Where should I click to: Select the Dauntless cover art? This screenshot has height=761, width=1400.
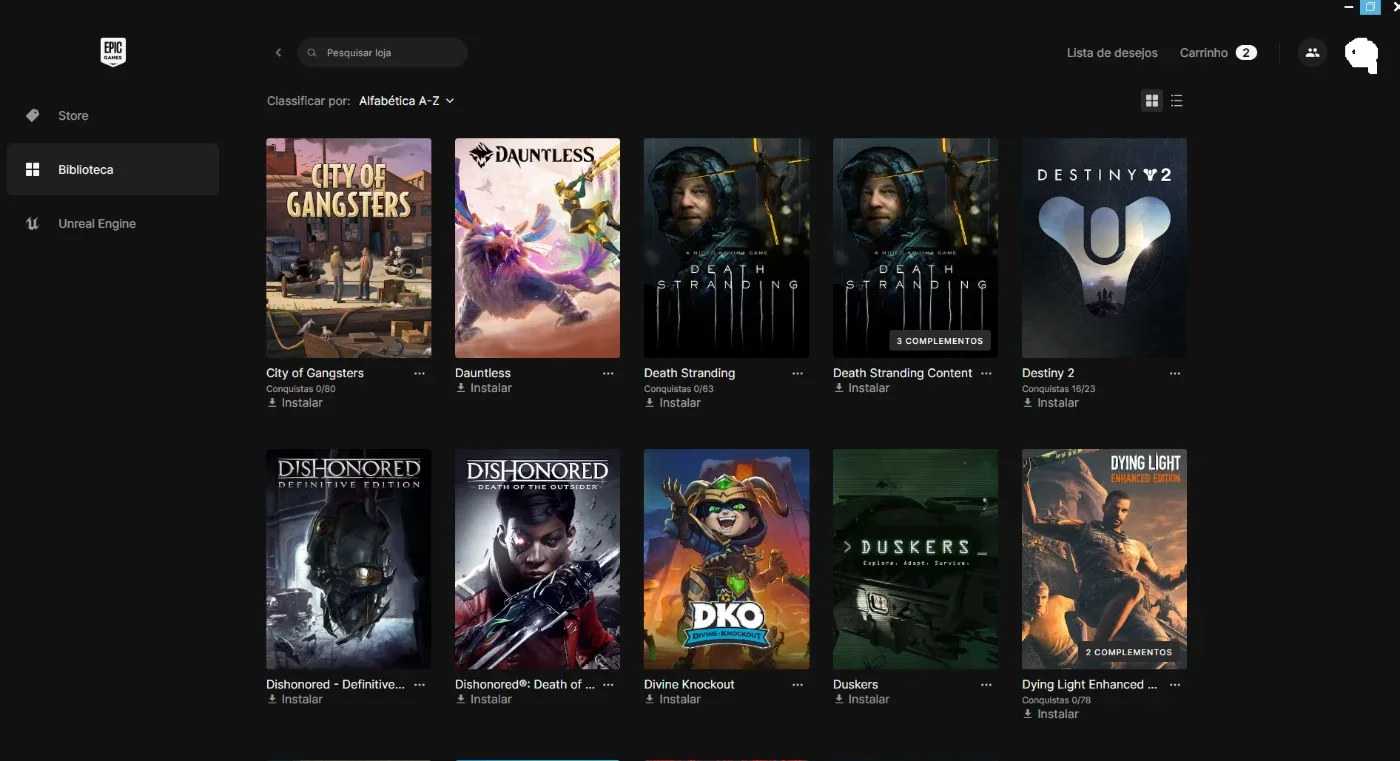[x=538, y=248]
